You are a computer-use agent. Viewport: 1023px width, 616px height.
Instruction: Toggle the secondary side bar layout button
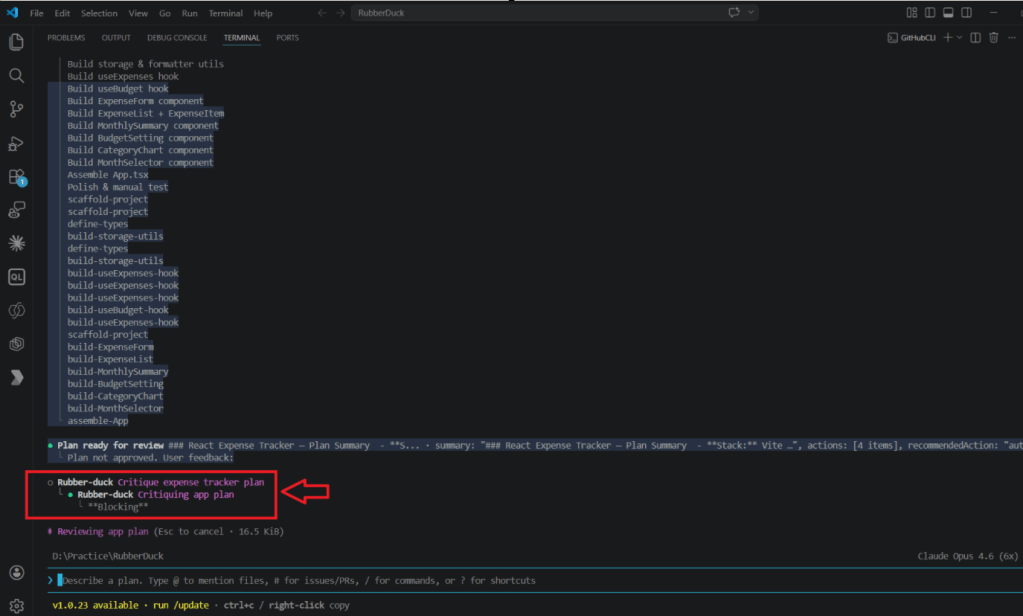968,13
